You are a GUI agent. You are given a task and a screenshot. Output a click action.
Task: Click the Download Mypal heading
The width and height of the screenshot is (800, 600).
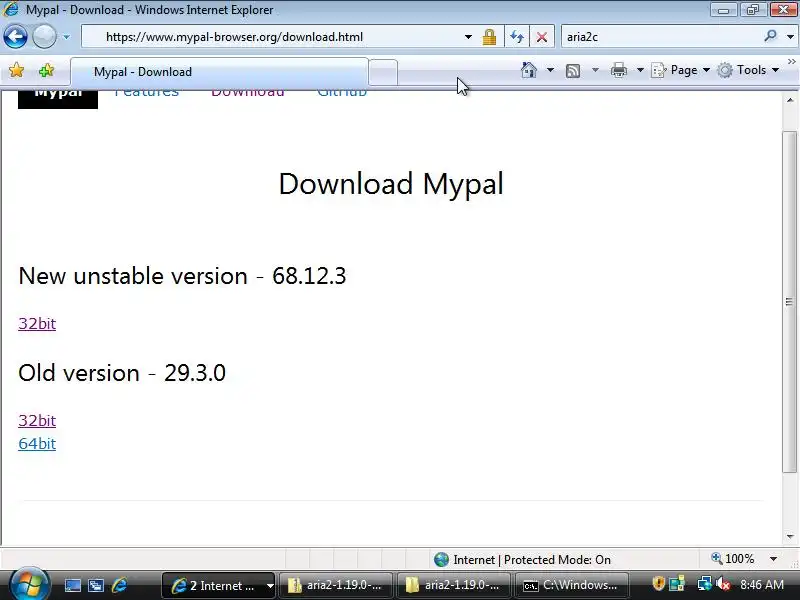tap(391, 184)
